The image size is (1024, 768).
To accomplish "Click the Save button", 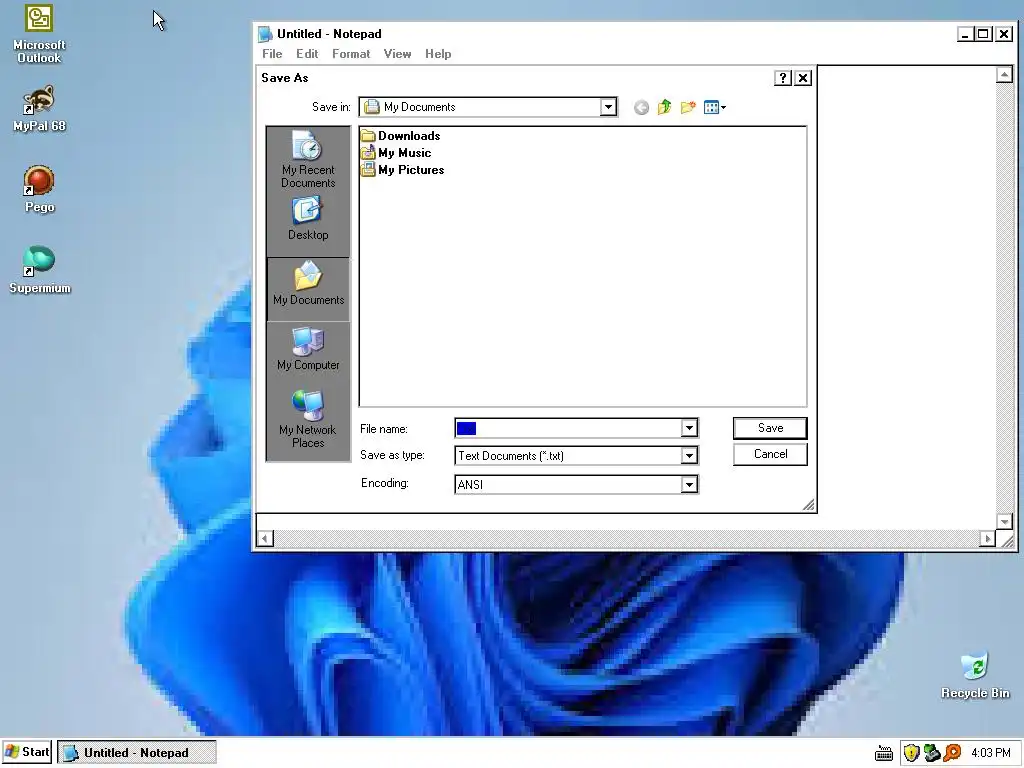I will (x=770, y=428).
